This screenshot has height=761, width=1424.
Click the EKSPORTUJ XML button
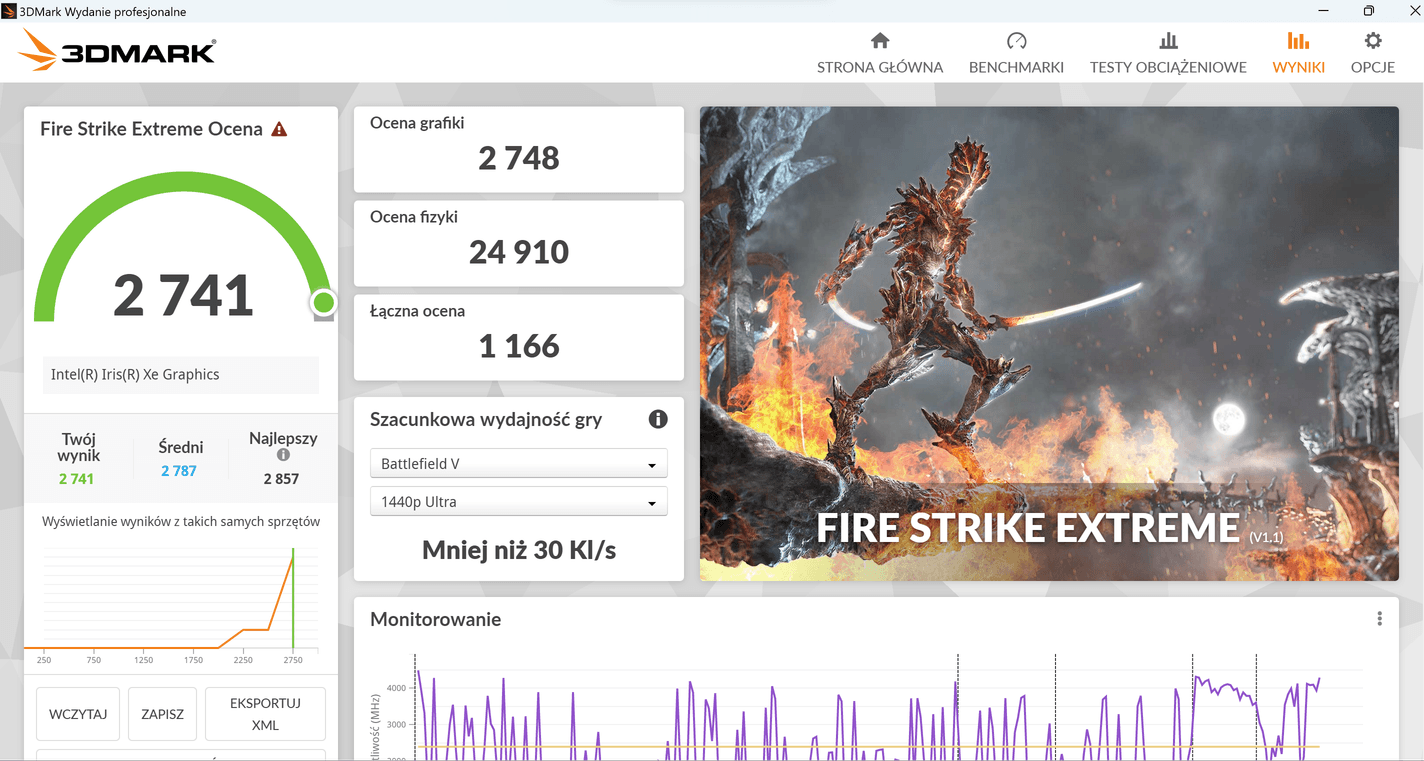click(265, 714)
